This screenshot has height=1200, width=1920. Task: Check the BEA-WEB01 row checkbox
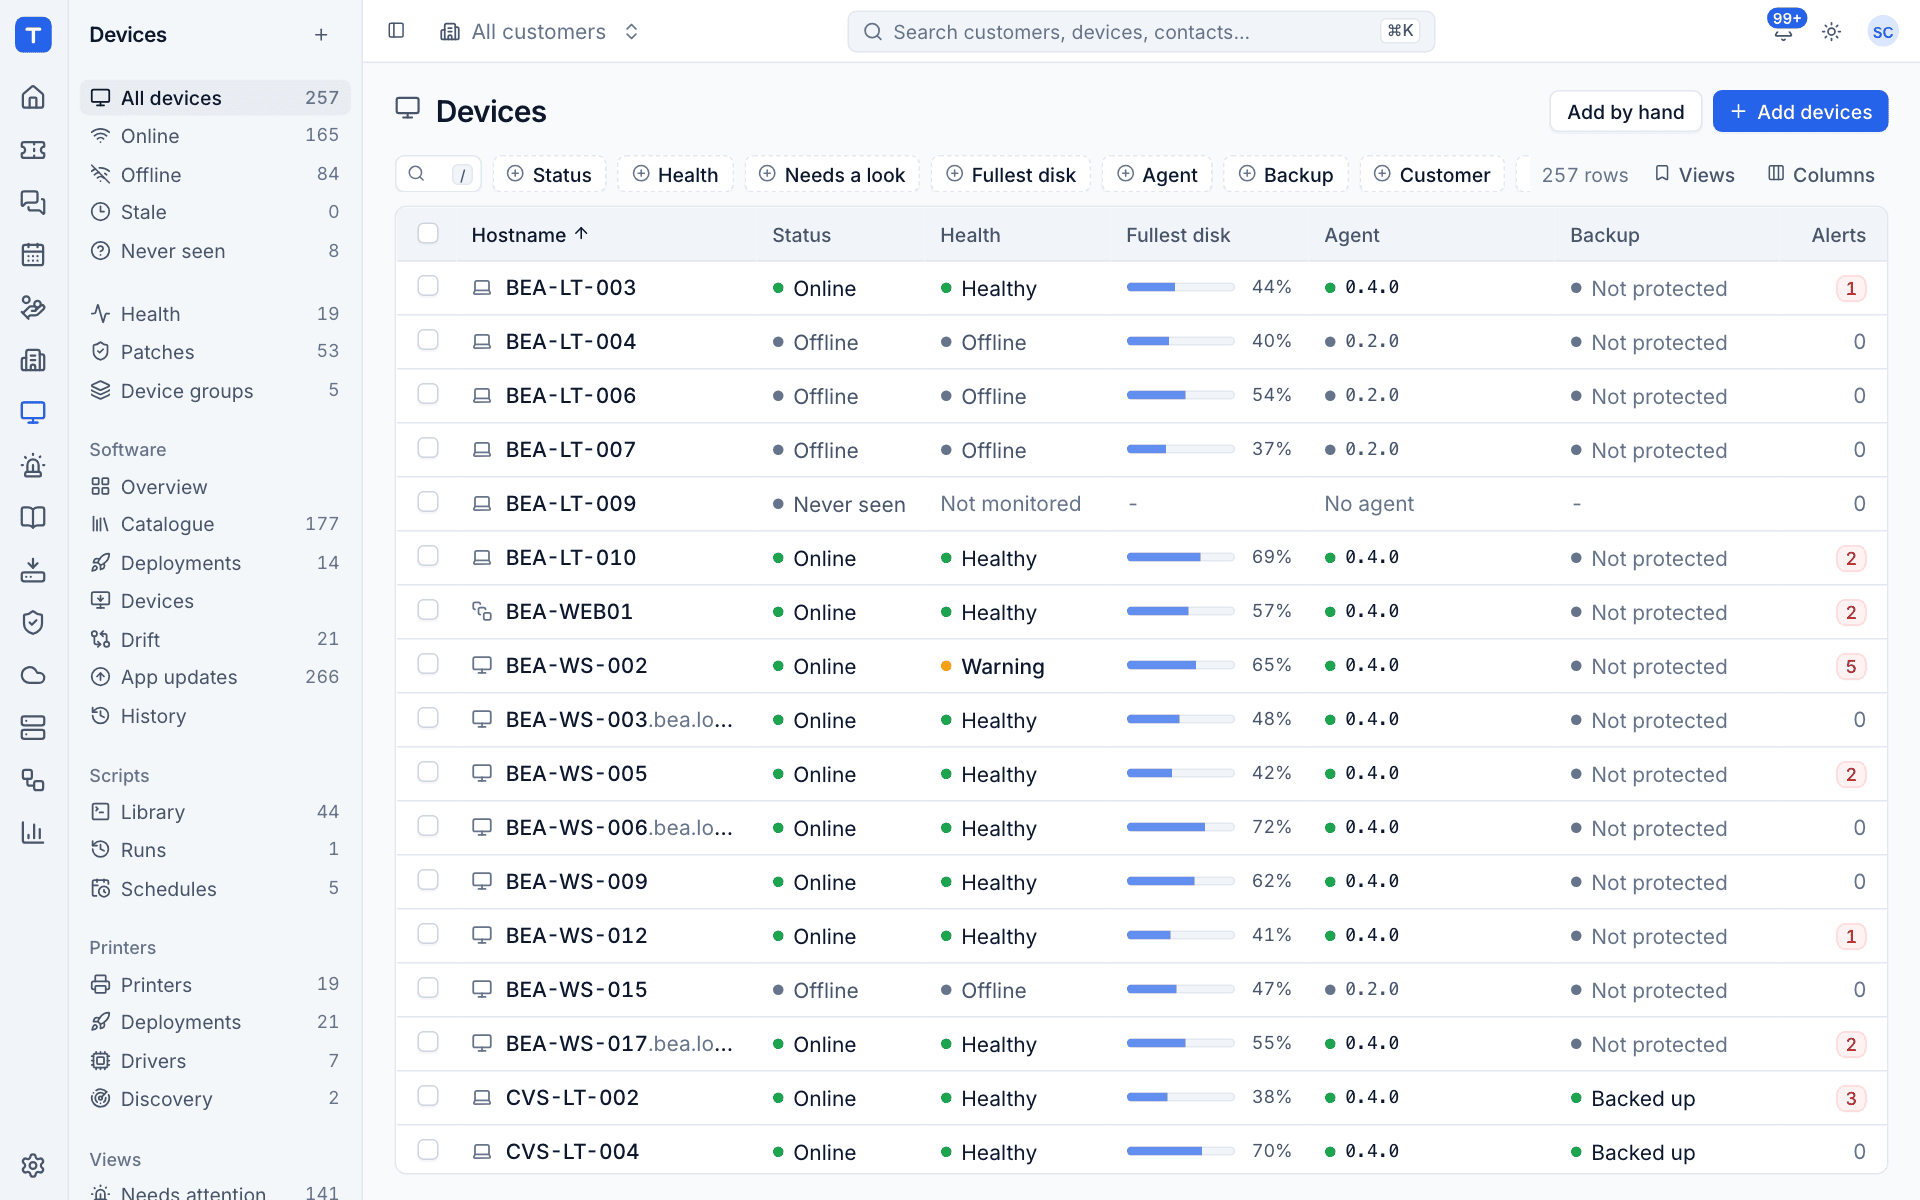pyautogui.click(x=428, y=610)
